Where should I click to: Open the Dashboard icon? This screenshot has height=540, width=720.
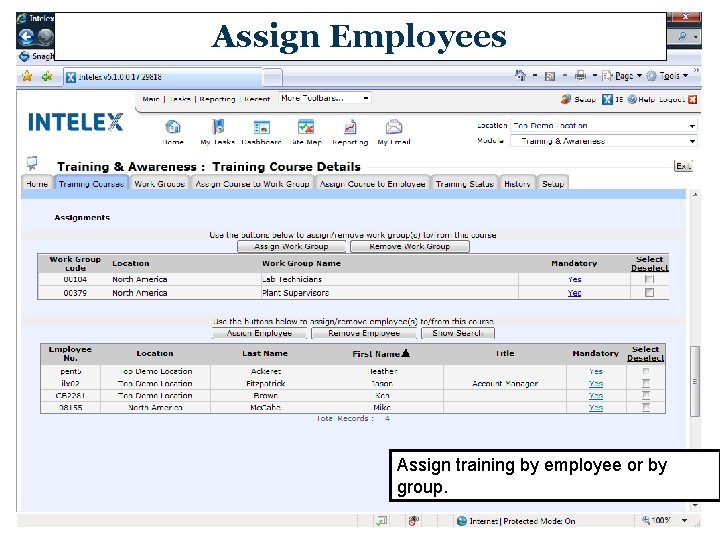click(261, 127)
